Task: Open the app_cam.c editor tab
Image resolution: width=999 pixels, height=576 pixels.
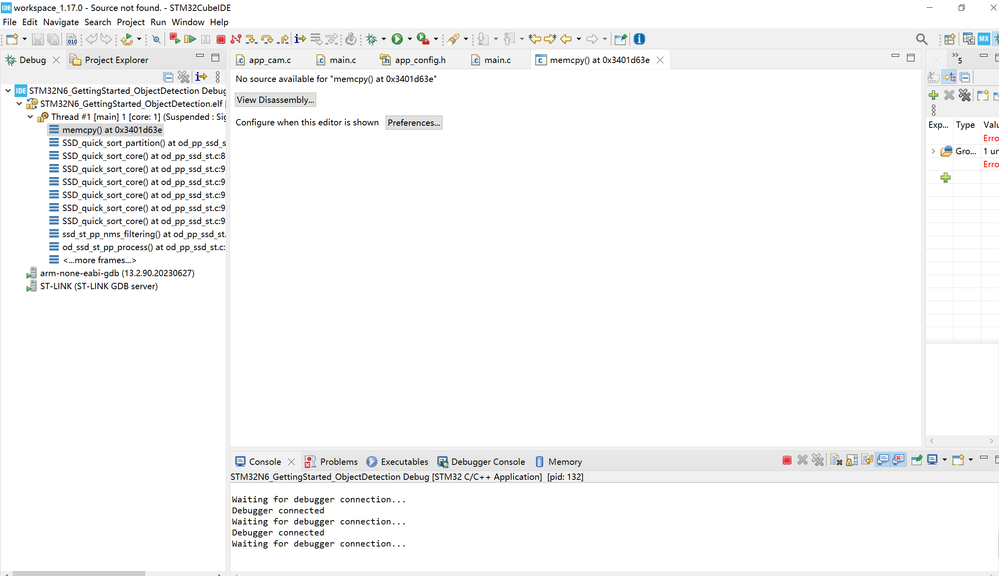Action: pyautogui.click(x=263, y=60)
